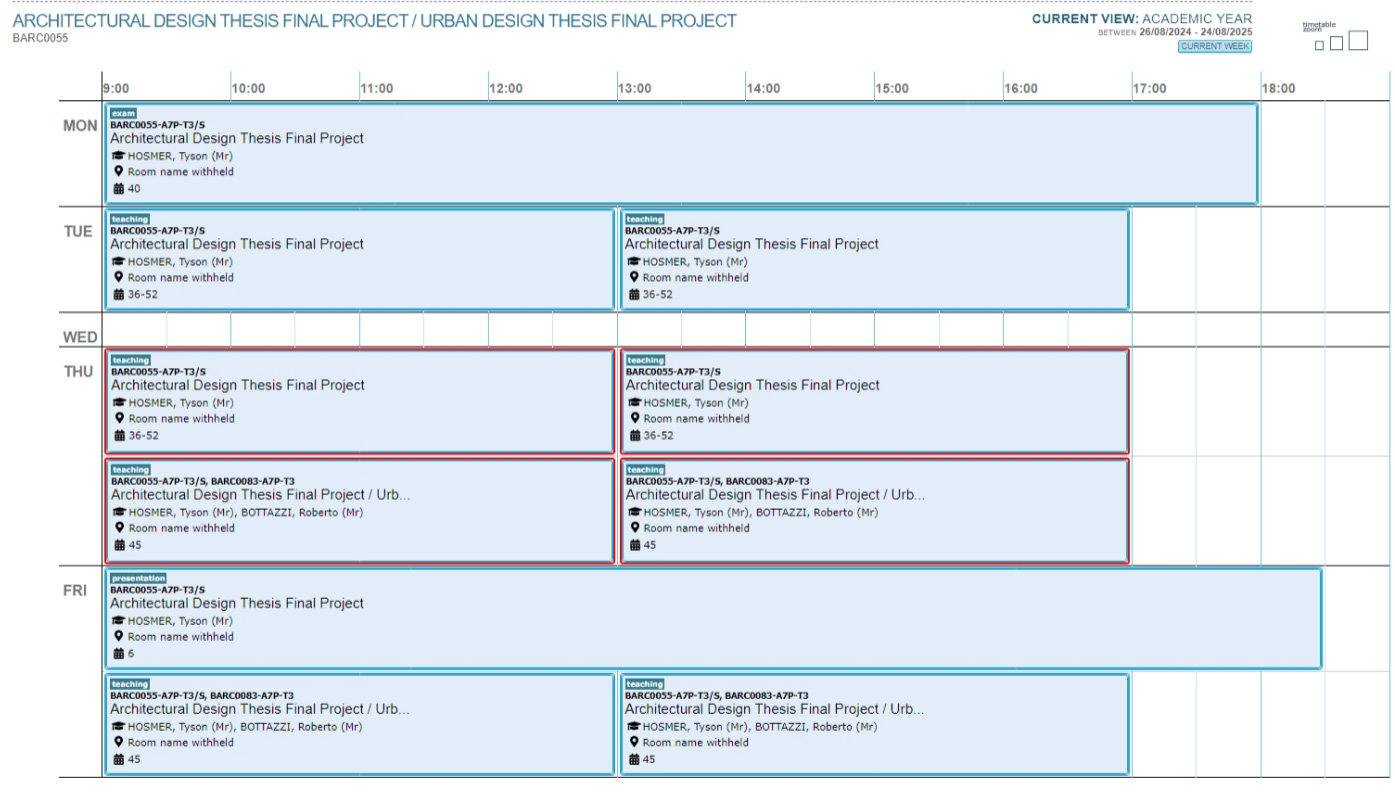Click the exam tag on Monday's event
The image size is (1395, 811).
123,113
